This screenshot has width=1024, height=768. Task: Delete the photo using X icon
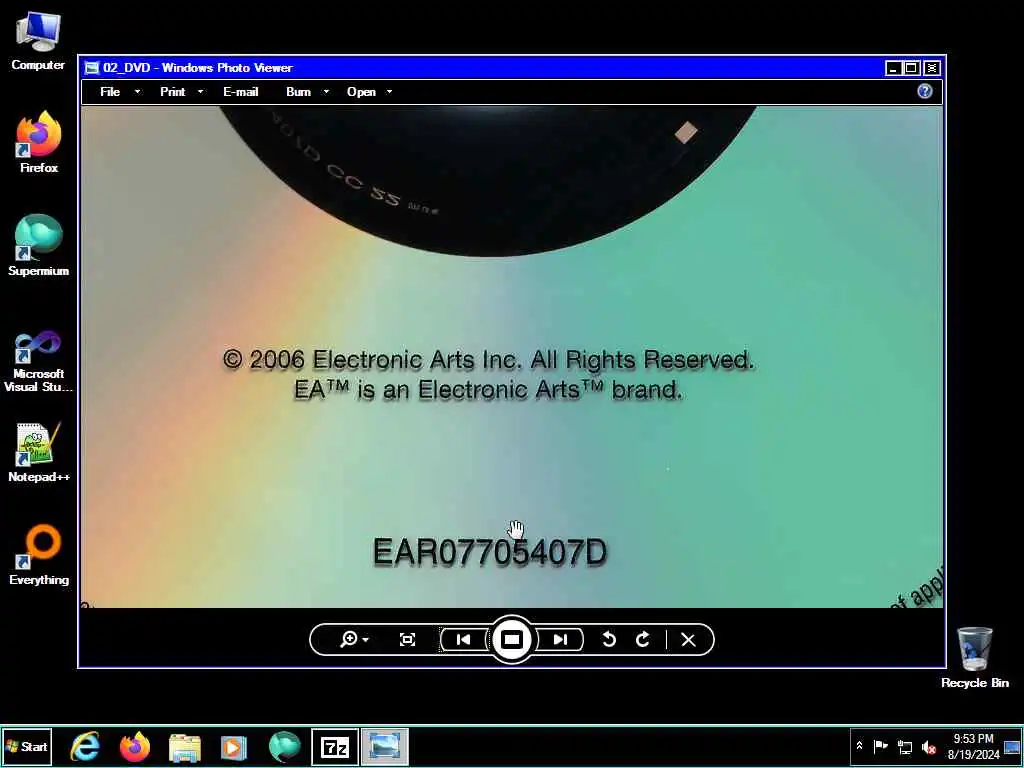688,640
